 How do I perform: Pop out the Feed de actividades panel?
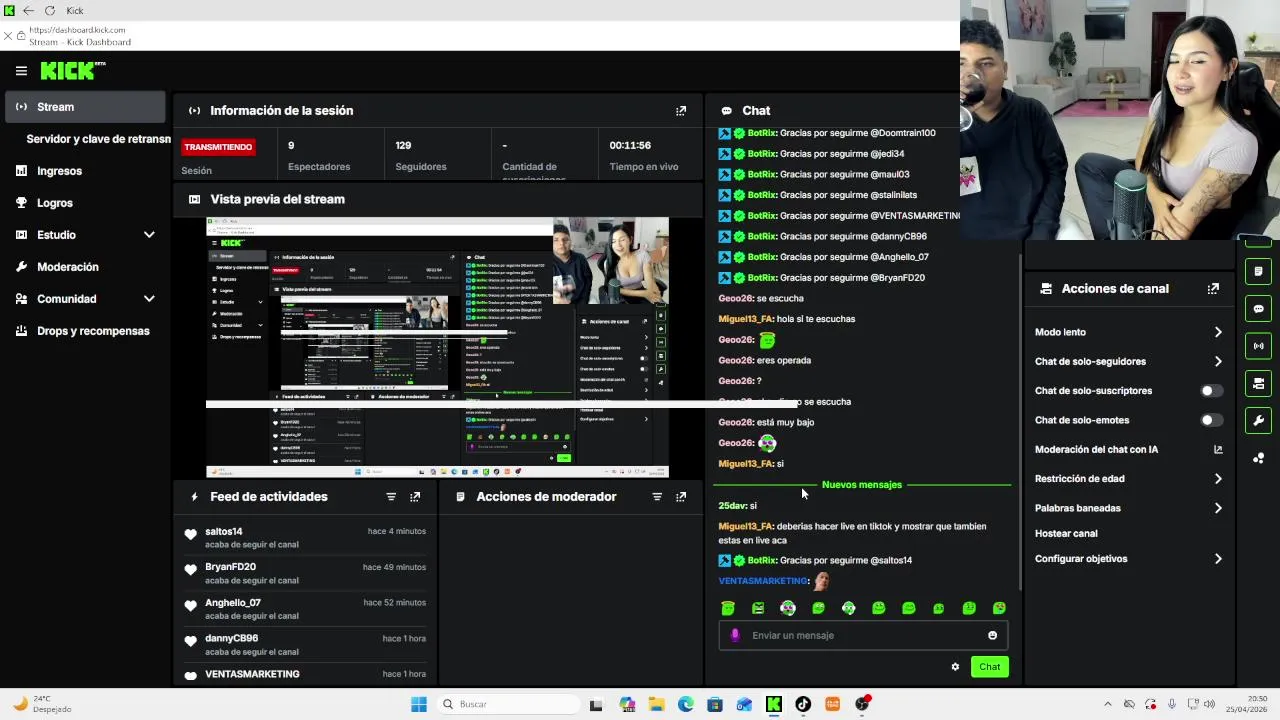(415, 497)
